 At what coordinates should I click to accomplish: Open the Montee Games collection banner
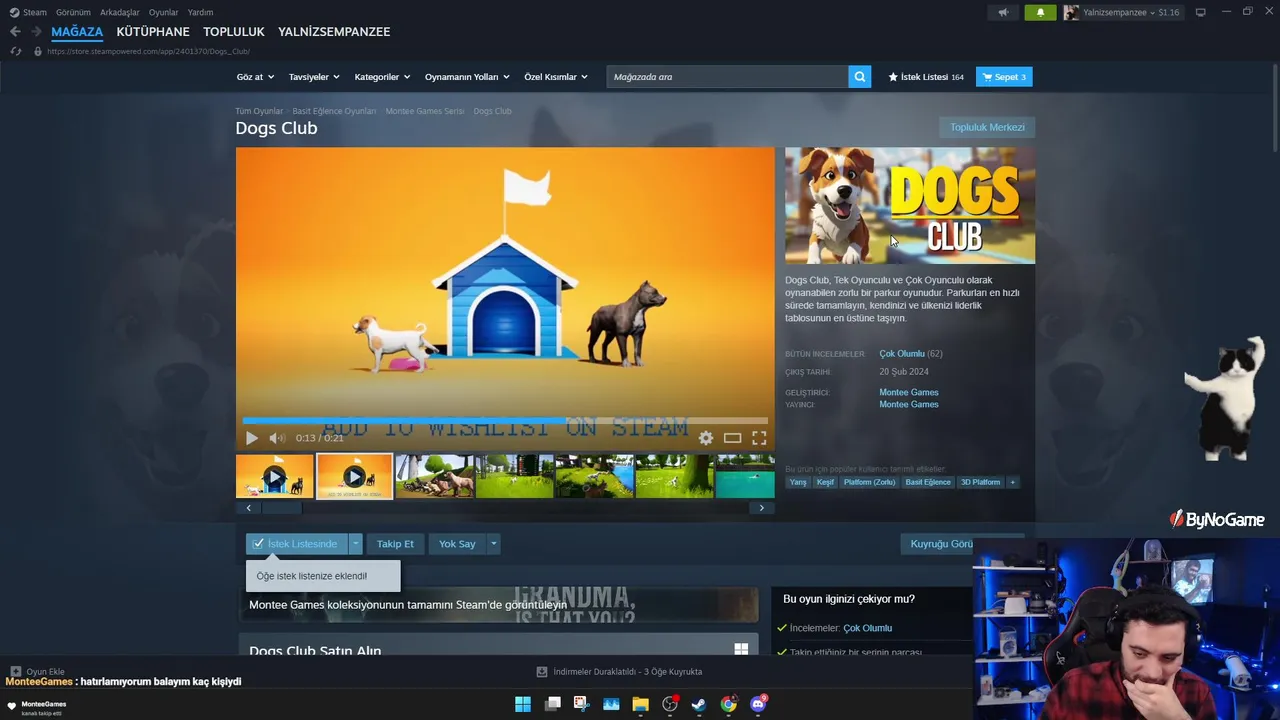tap(498, 604)
